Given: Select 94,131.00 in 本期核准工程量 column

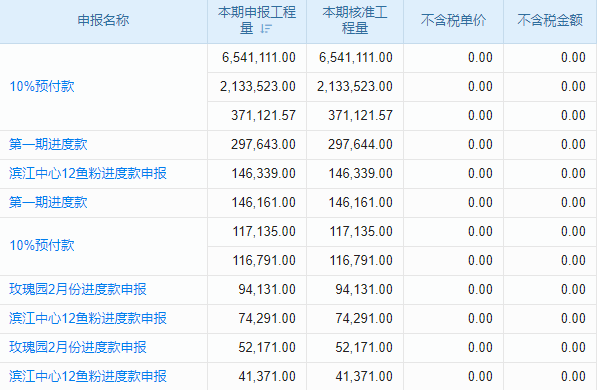Looking at the screenshot, I should click(x=364, y=289).
